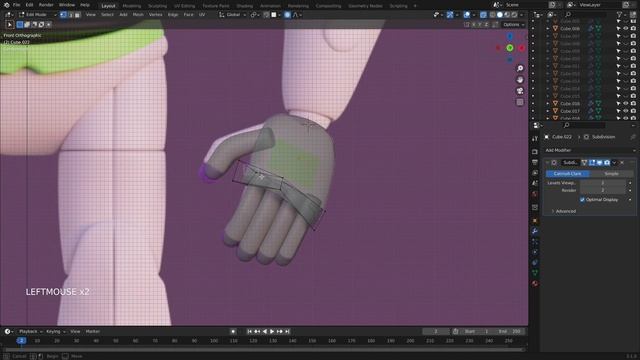The width and height of the screenshot is (640, 360).
Task: Switch to rendered viewport shading
Action: pyautogui.click(x=514, y=15)
